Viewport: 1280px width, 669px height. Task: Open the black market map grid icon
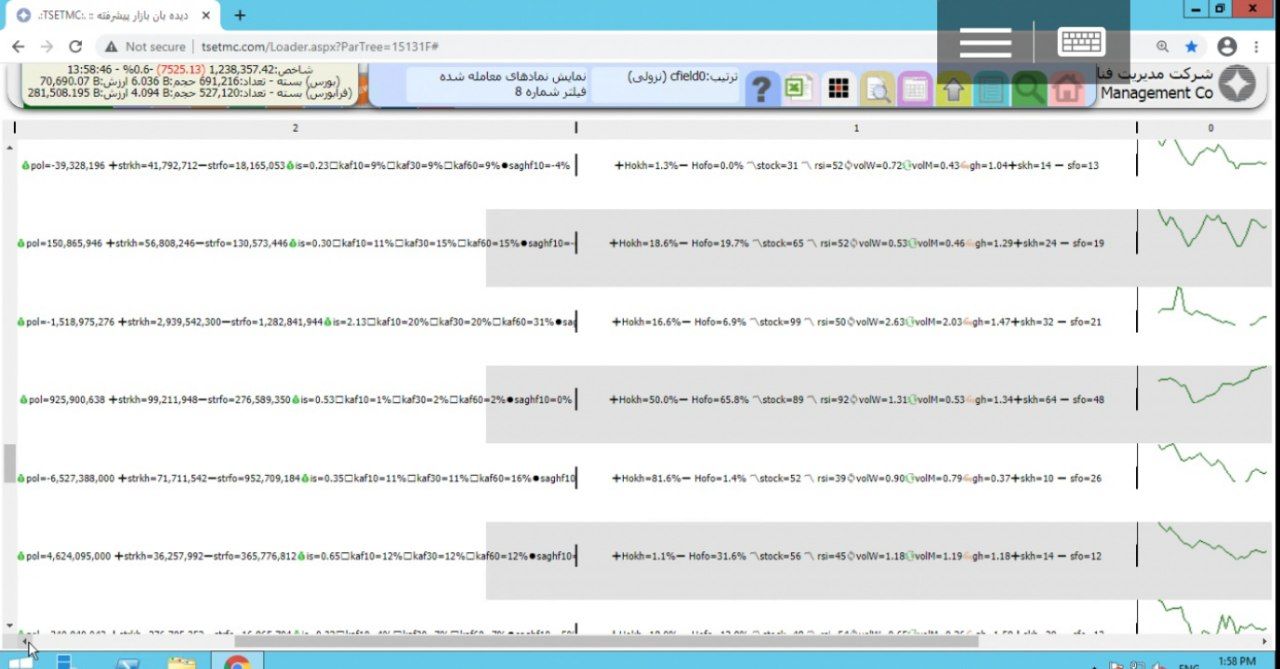point(838,89)
